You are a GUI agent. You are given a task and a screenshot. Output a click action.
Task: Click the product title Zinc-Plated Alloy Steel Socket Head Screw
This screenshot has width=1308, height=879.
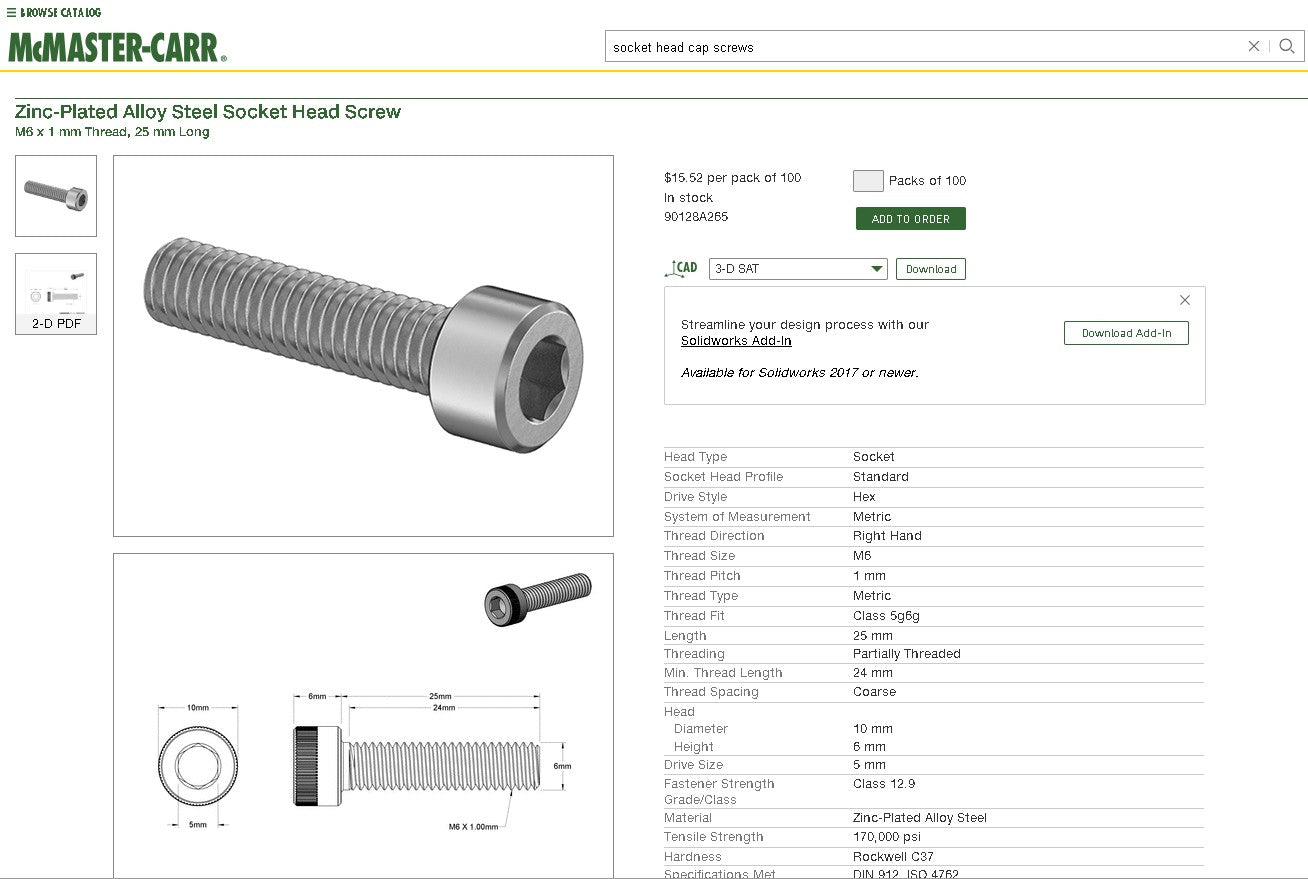pos(208,112)
